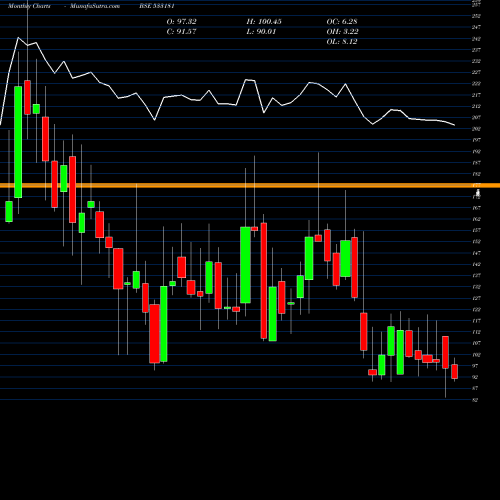
Task: Click the 102 price axis label
Action: coord(476,355)
